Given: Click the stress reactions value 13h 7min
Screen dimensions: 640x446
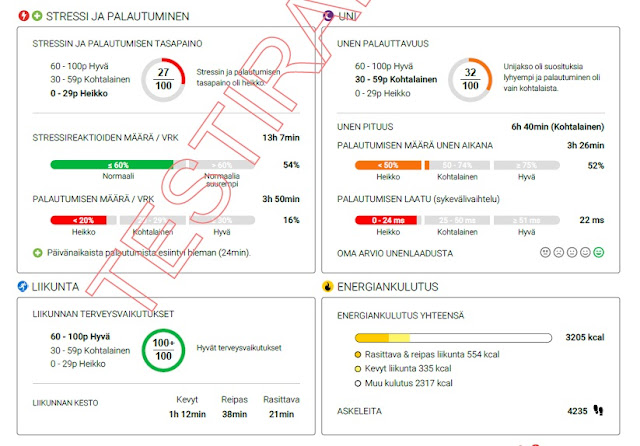Looking at the screenshot, I should coord(281,138).
